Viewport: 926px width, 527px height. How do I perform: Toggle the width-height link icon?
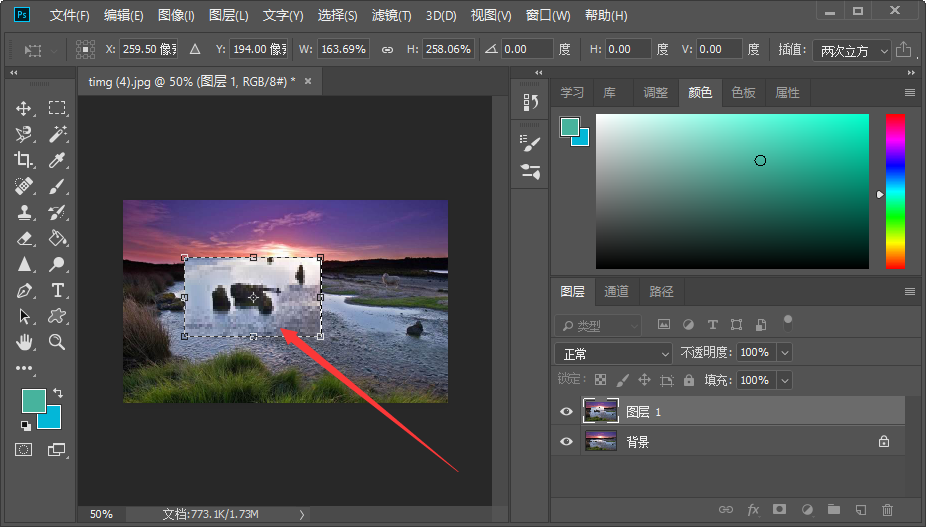tap(387, 49)
